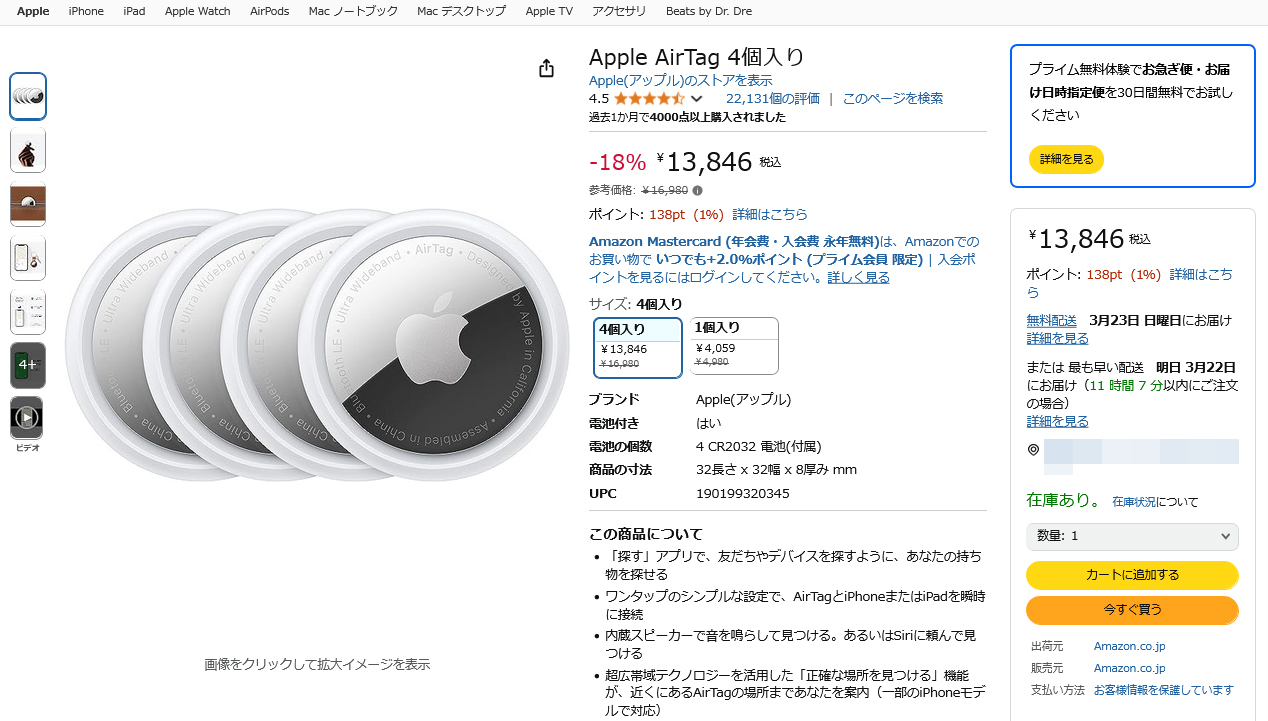This screenshot has width=1268, height=721.
Task: Open the 4+ more images thumbnail
Action: (28, 365)
